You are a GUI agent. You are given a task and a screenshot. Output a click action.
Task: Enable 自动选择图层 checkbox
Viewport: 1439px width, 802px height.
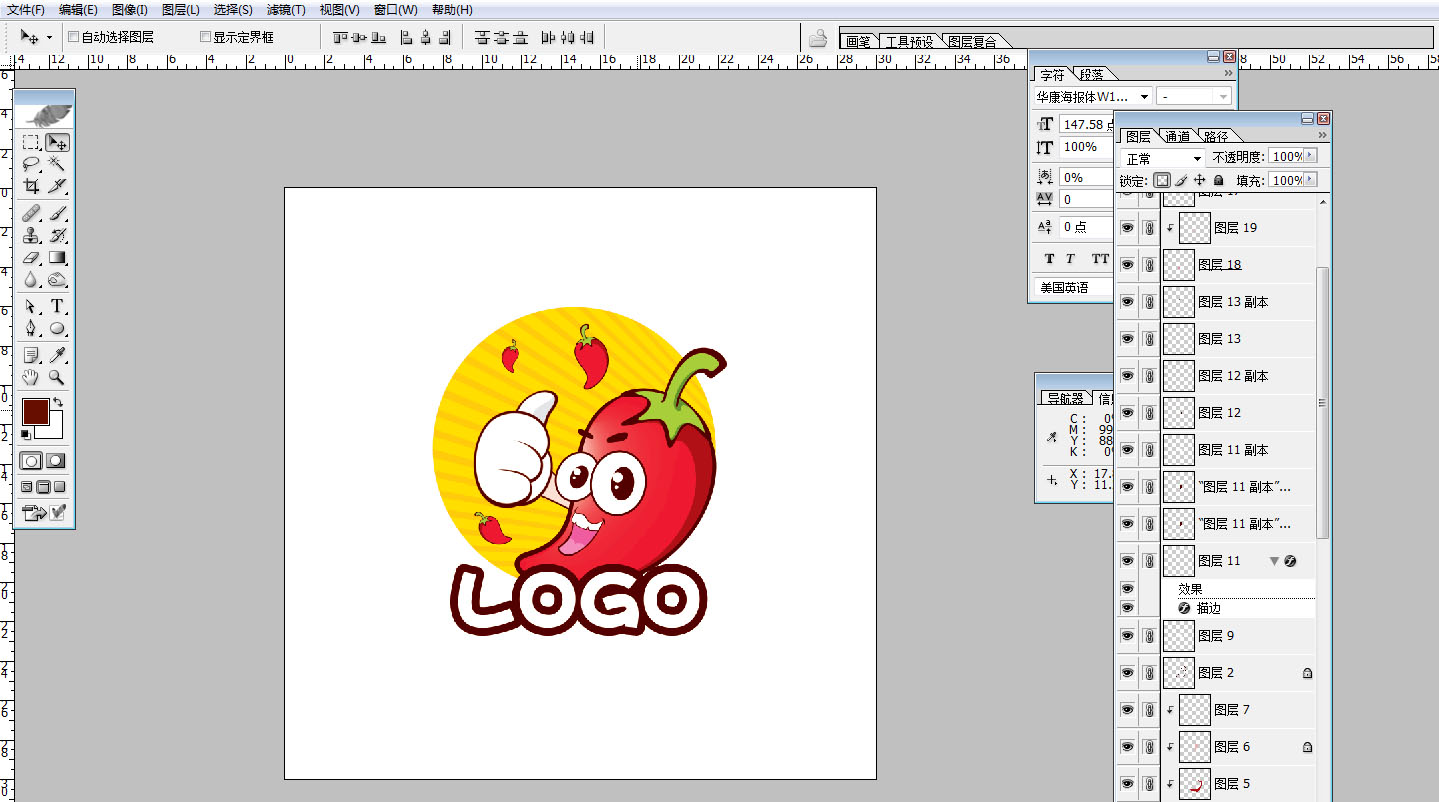point(73,37)
